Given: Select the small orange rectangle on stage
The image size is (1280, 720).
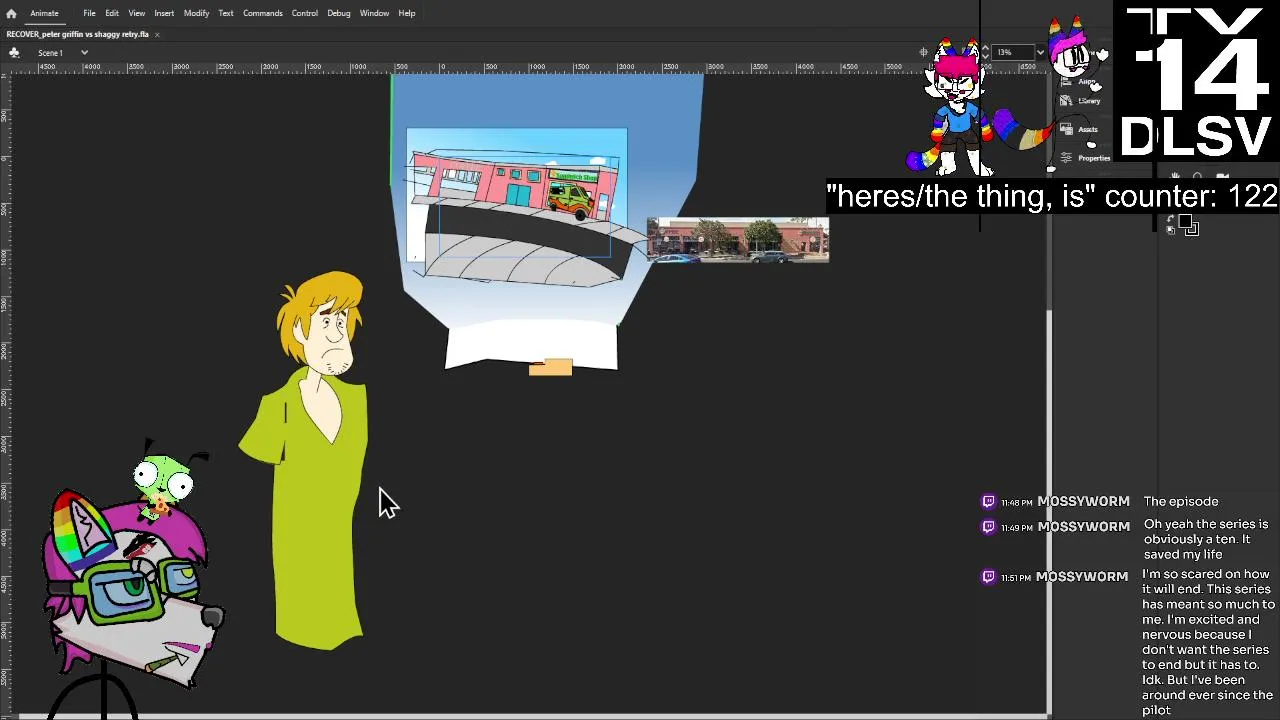Looking at the screenshot, I should (550, 368).
